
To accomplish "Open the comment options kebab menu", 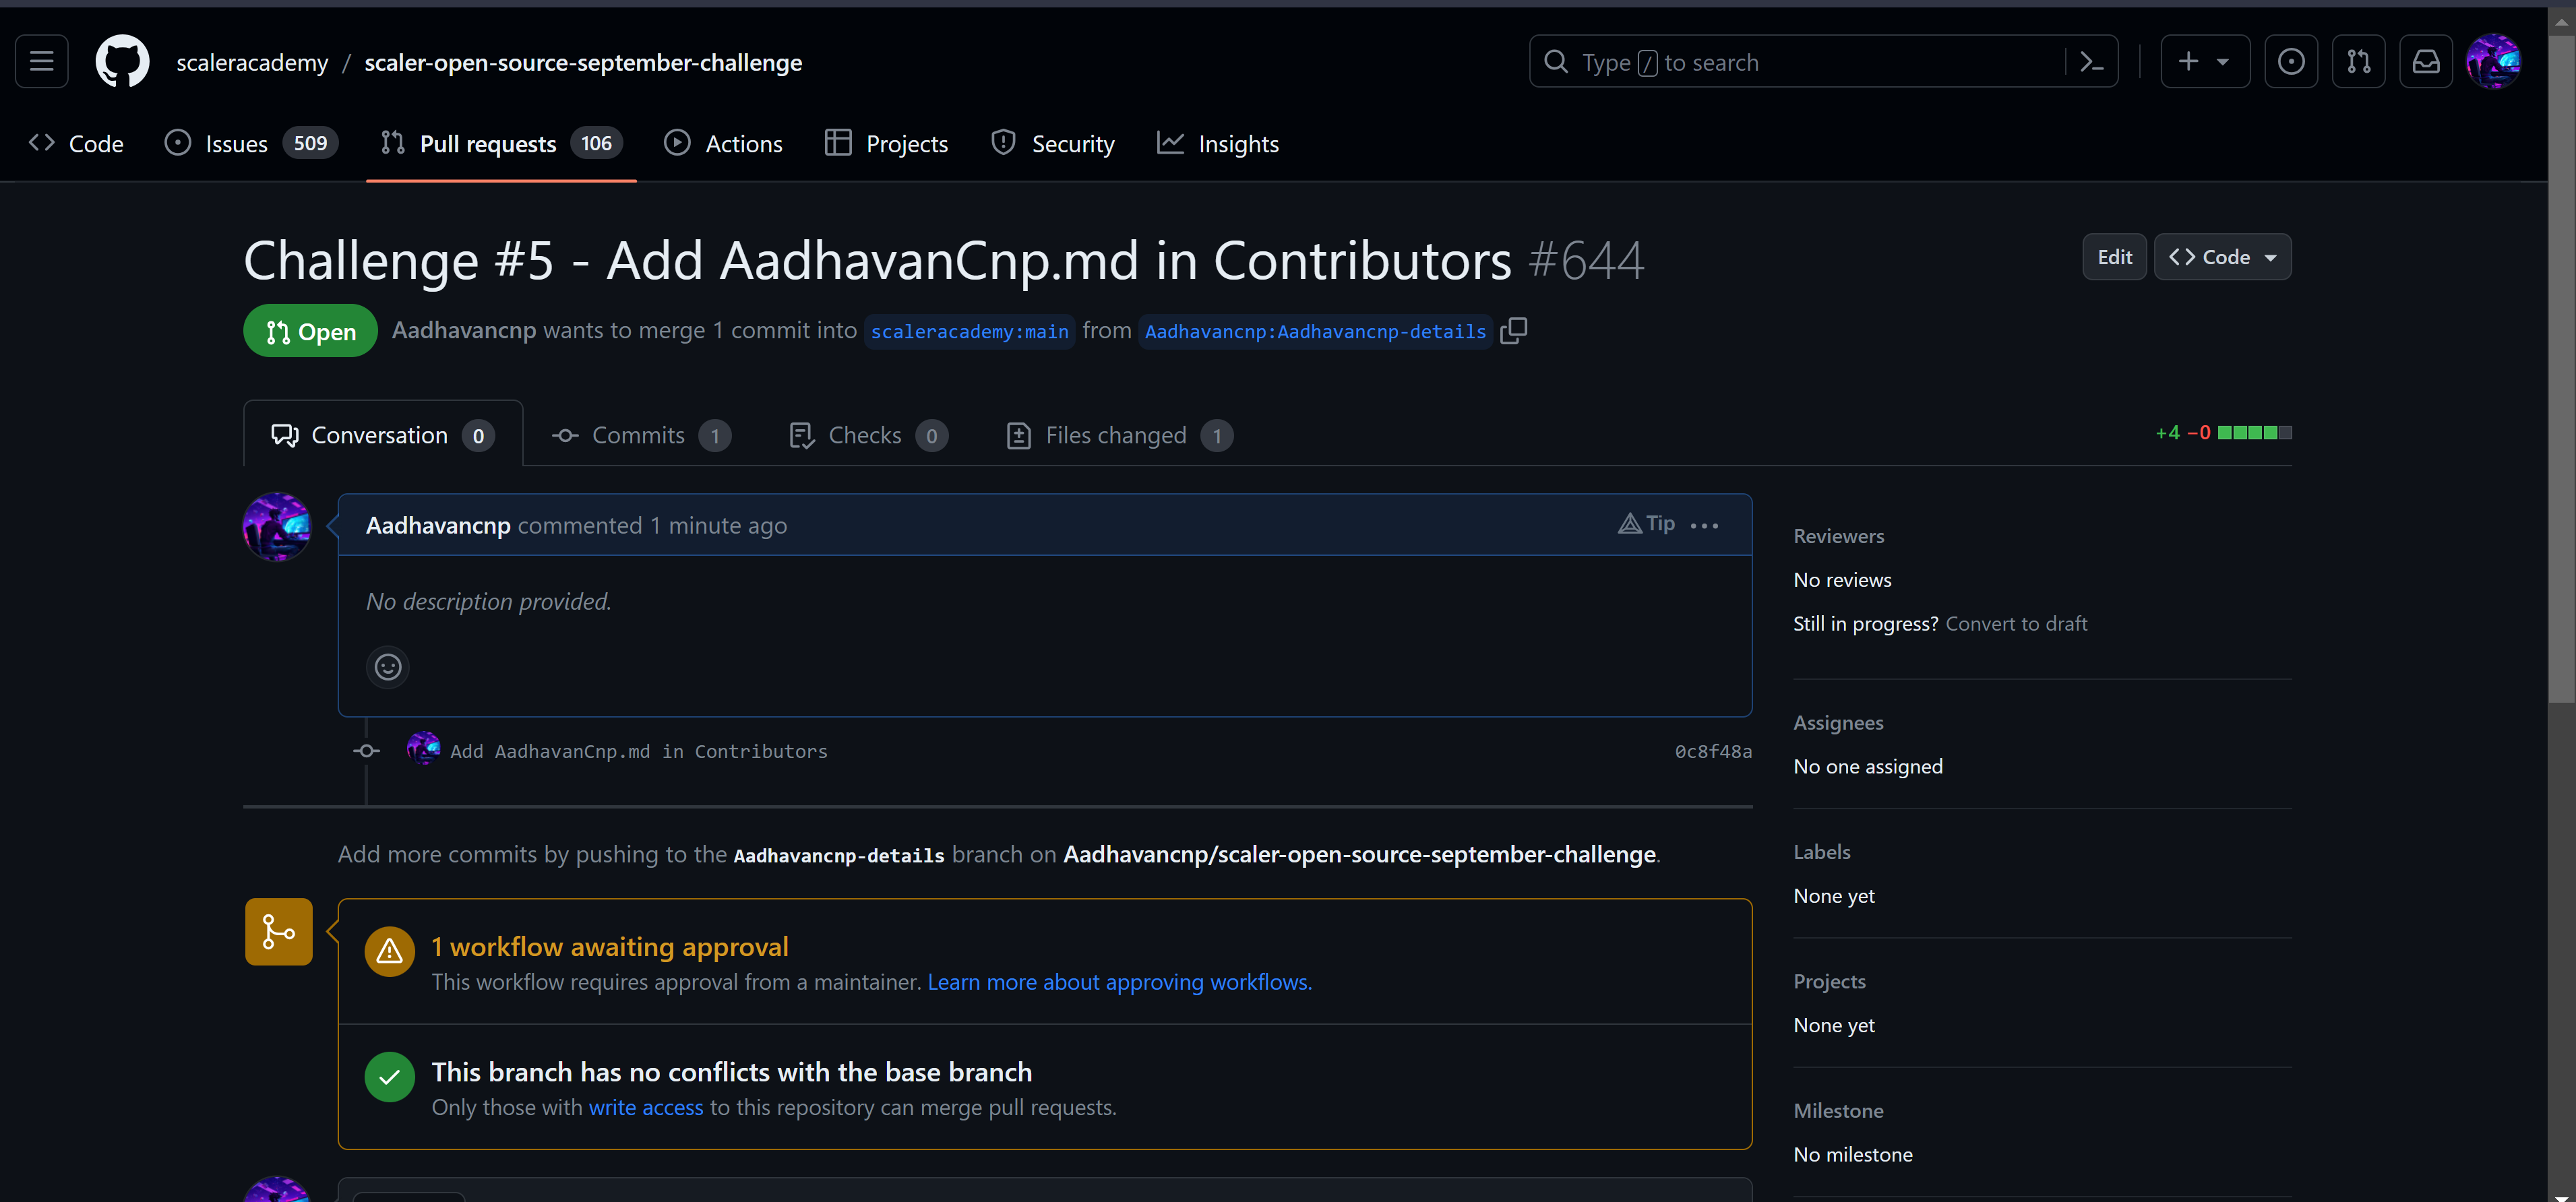I will coord(1704,524).
